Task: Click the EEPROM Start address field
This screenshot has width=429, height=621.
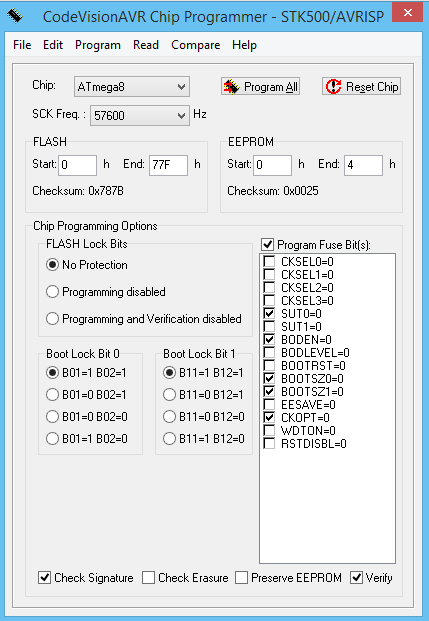Action: click(x=273, y=165)
